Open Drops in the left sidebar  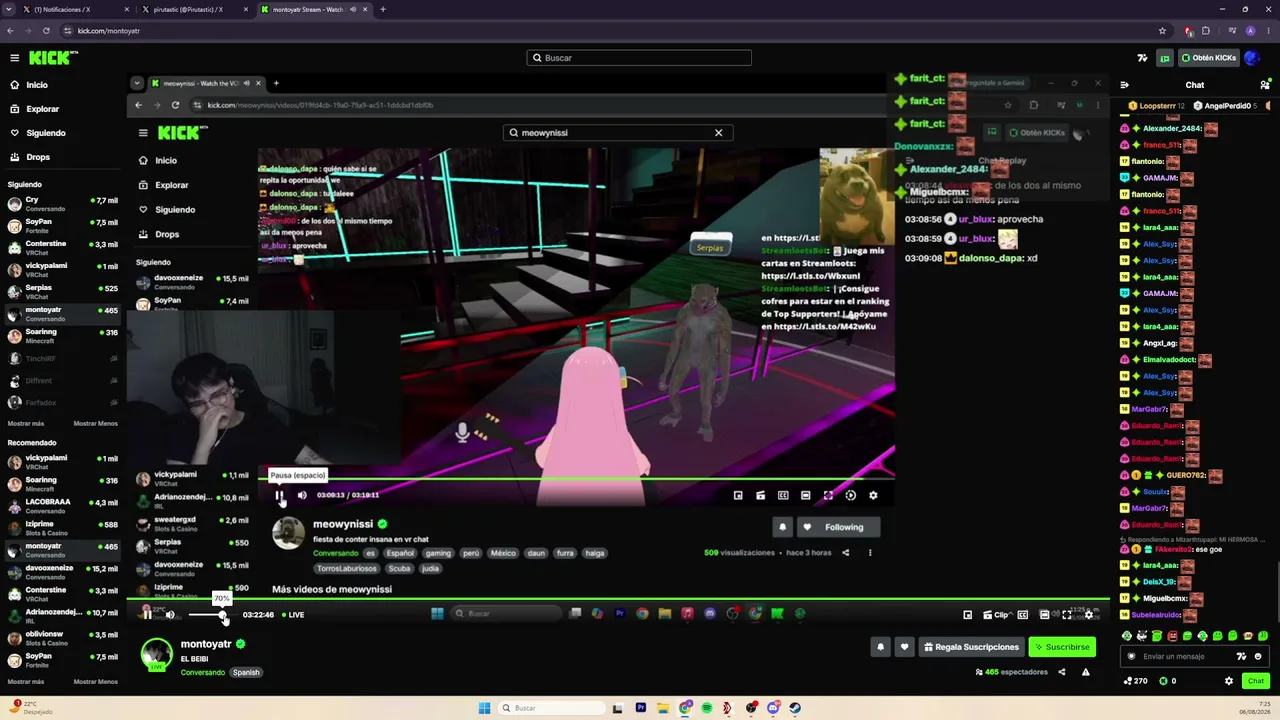[38, 157]
